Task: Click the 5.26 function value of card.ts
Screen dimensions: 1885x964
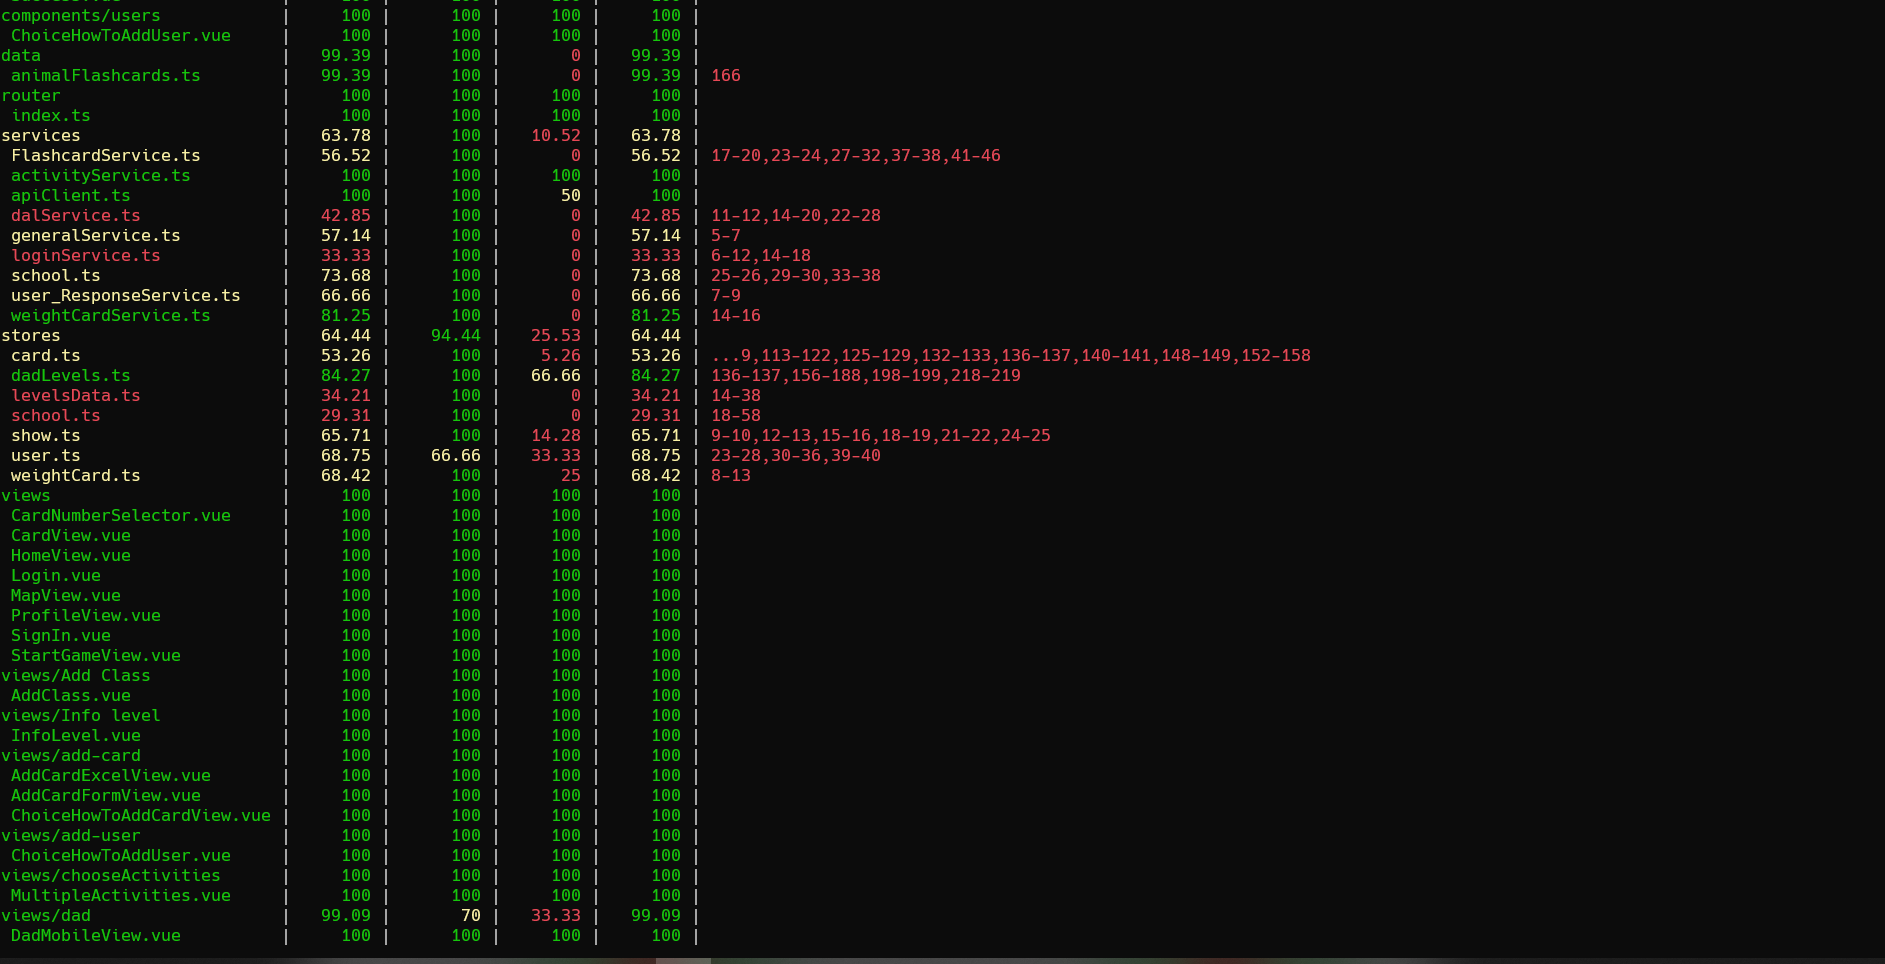Action: click(x=561, y=356)
